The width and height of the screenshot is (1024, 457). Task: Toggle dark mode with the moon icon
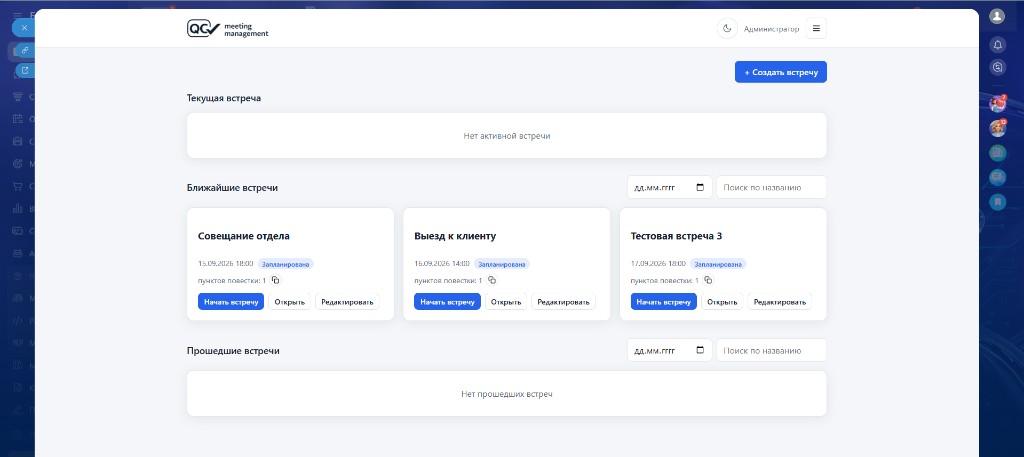(727, 29)
